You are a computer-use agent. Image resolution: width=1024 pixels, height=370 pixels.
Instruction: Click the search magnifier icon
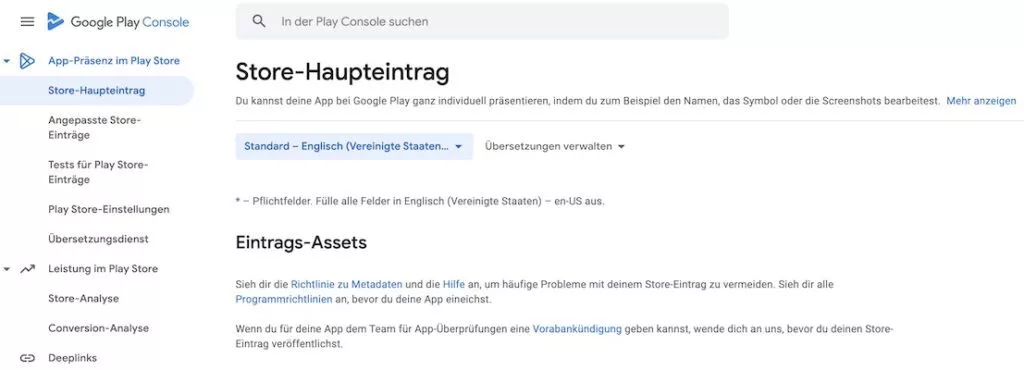click(259, 21)
